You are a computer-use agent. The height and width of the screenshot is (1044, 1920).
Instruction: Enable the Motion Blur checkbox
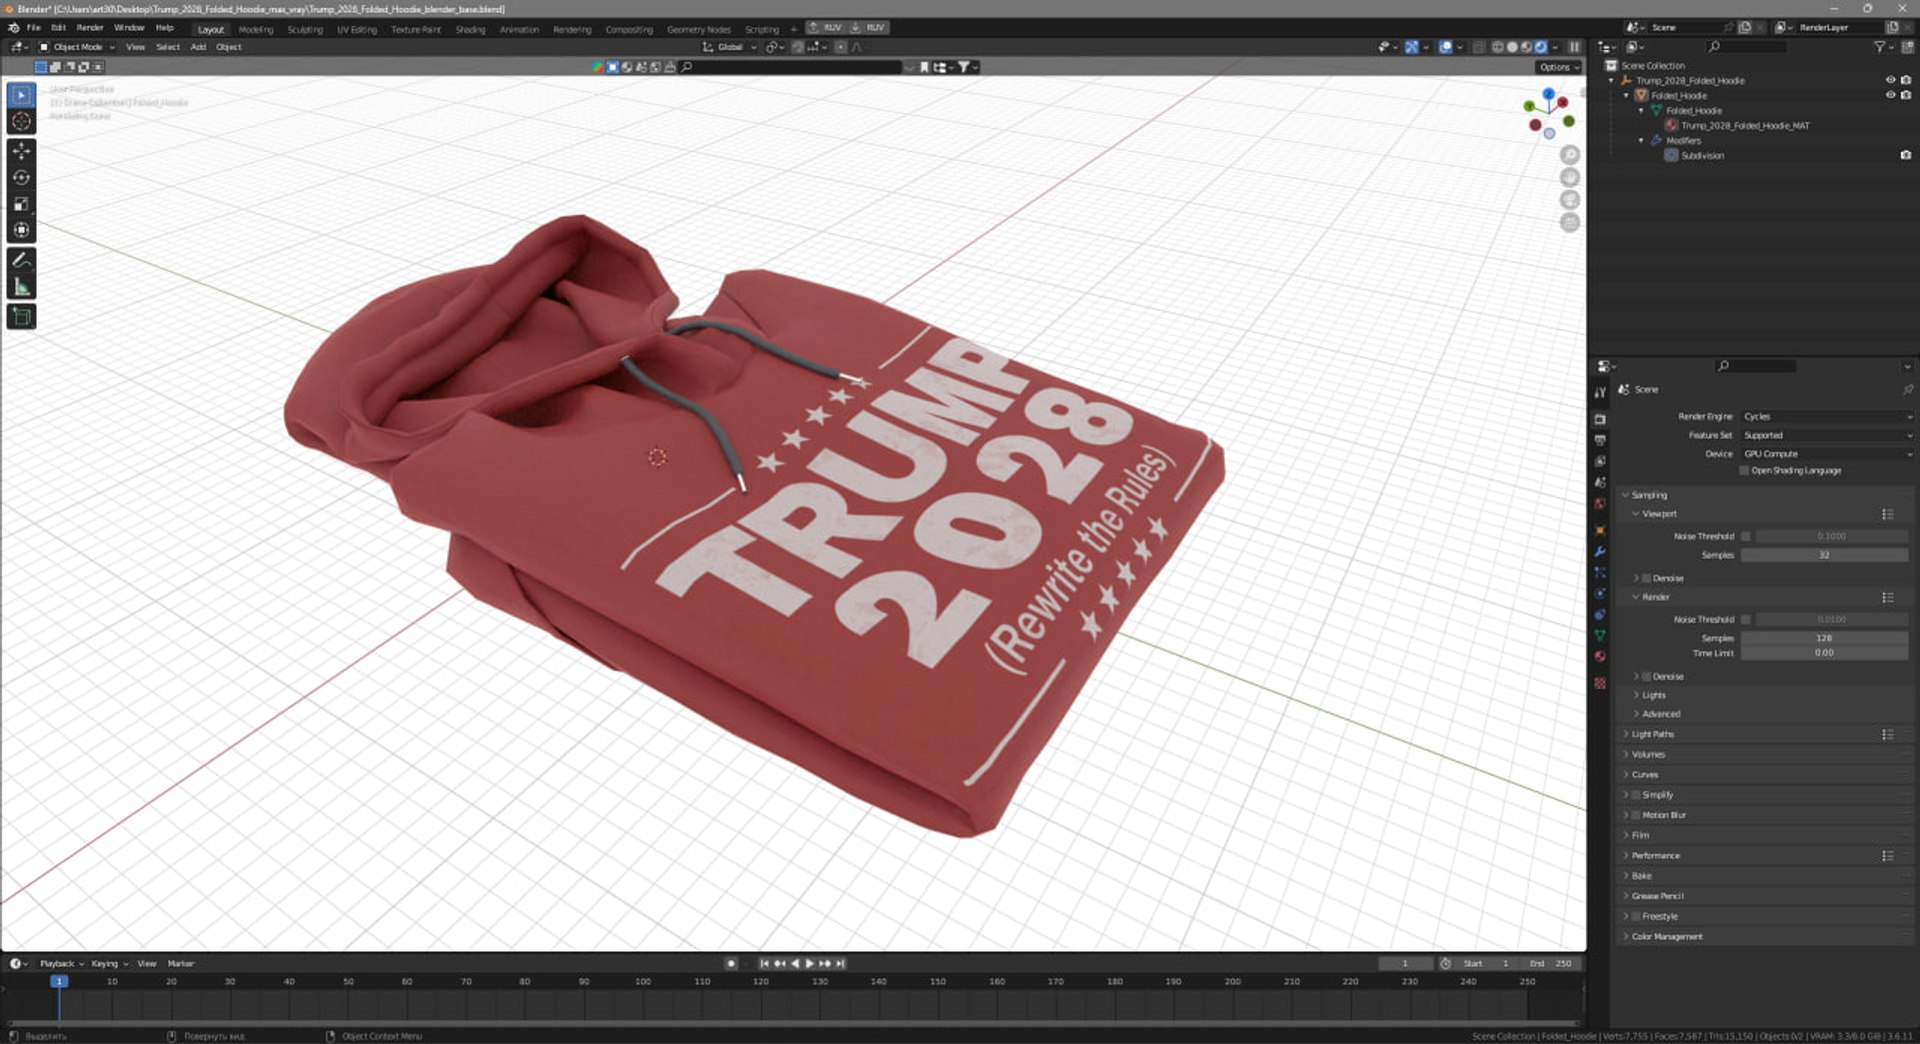(x=1636, y=815)
